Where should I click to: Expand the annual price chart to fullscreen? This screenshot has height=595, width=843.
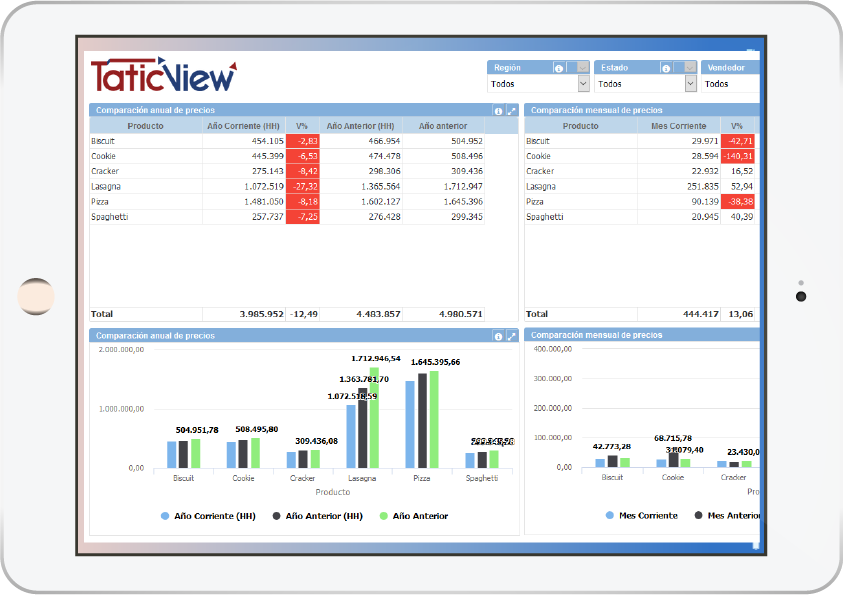(511, 336)
